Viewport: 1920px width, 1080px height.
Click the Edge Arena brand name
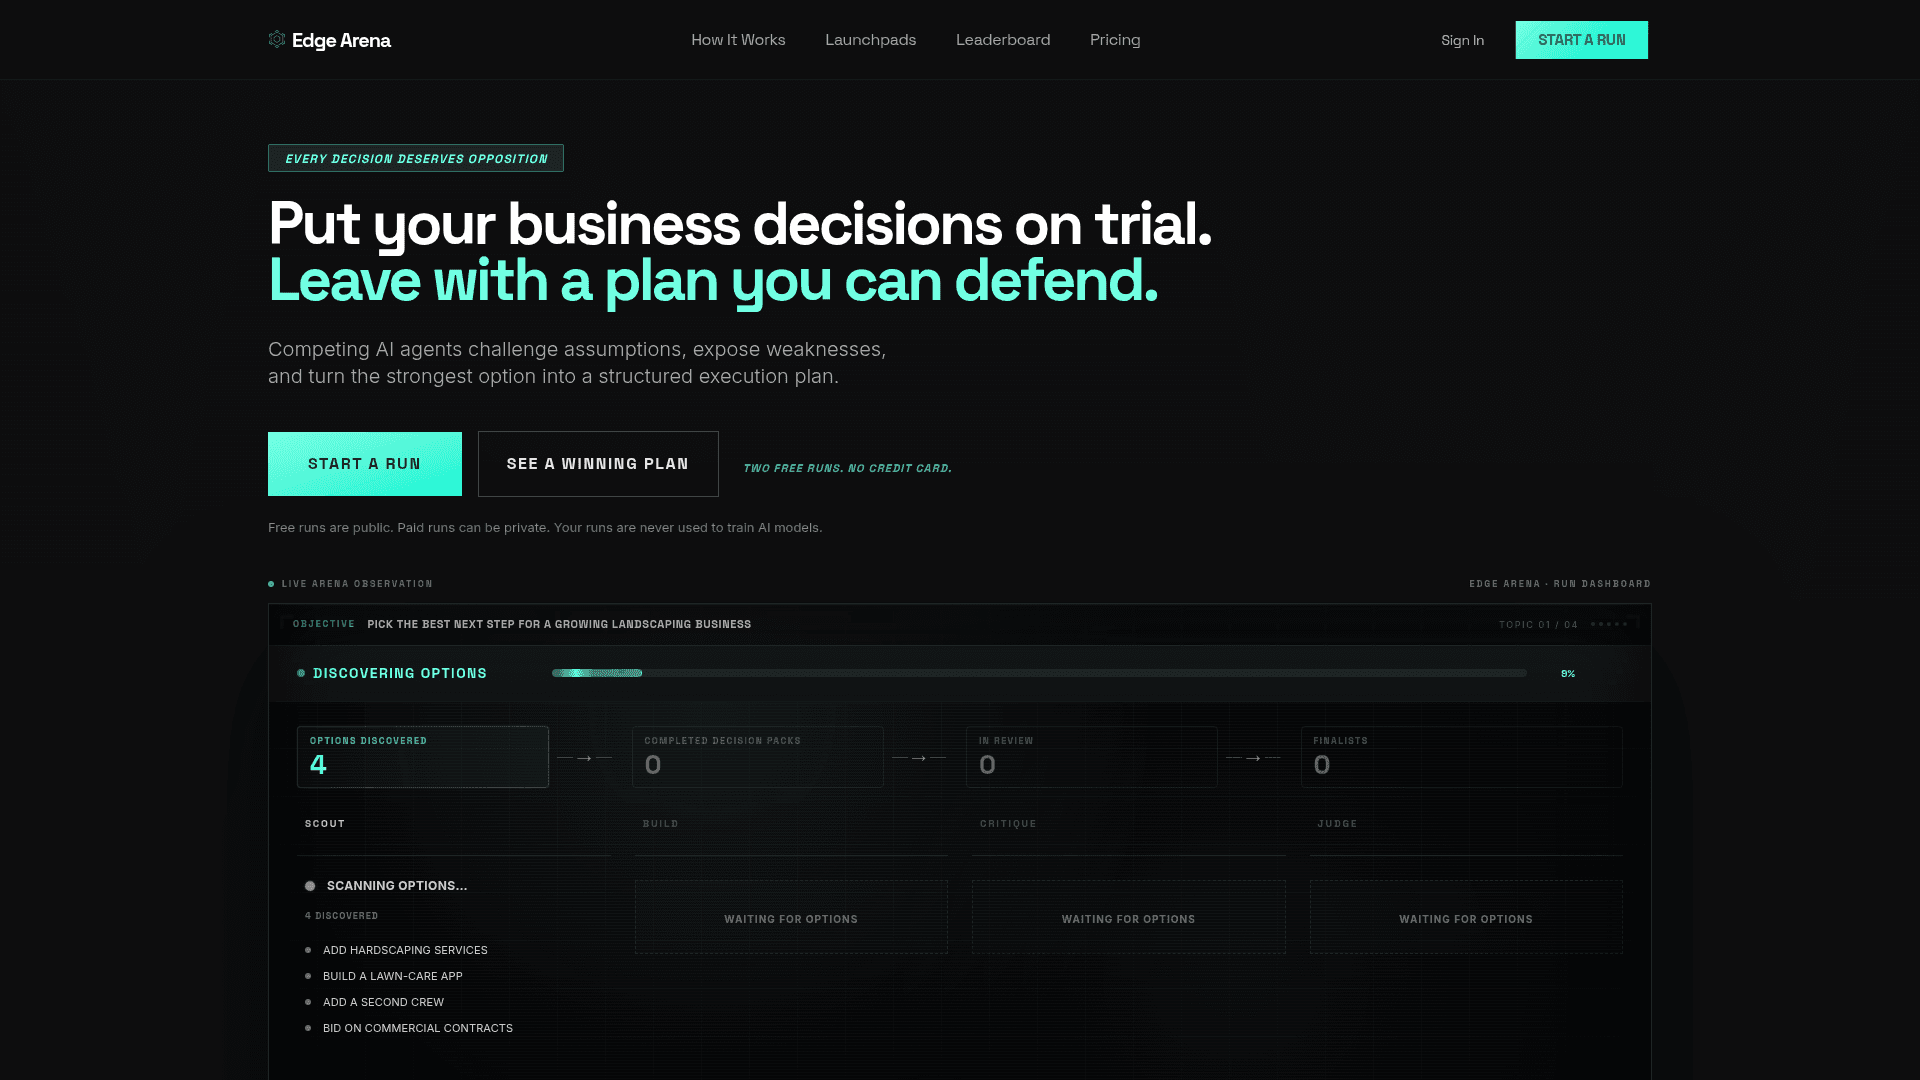(341, 40)
